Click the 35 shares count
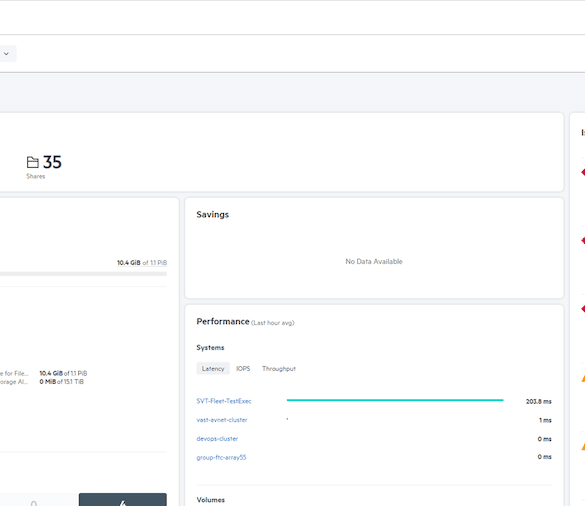The image size is (585, 506). click(52, 162)
